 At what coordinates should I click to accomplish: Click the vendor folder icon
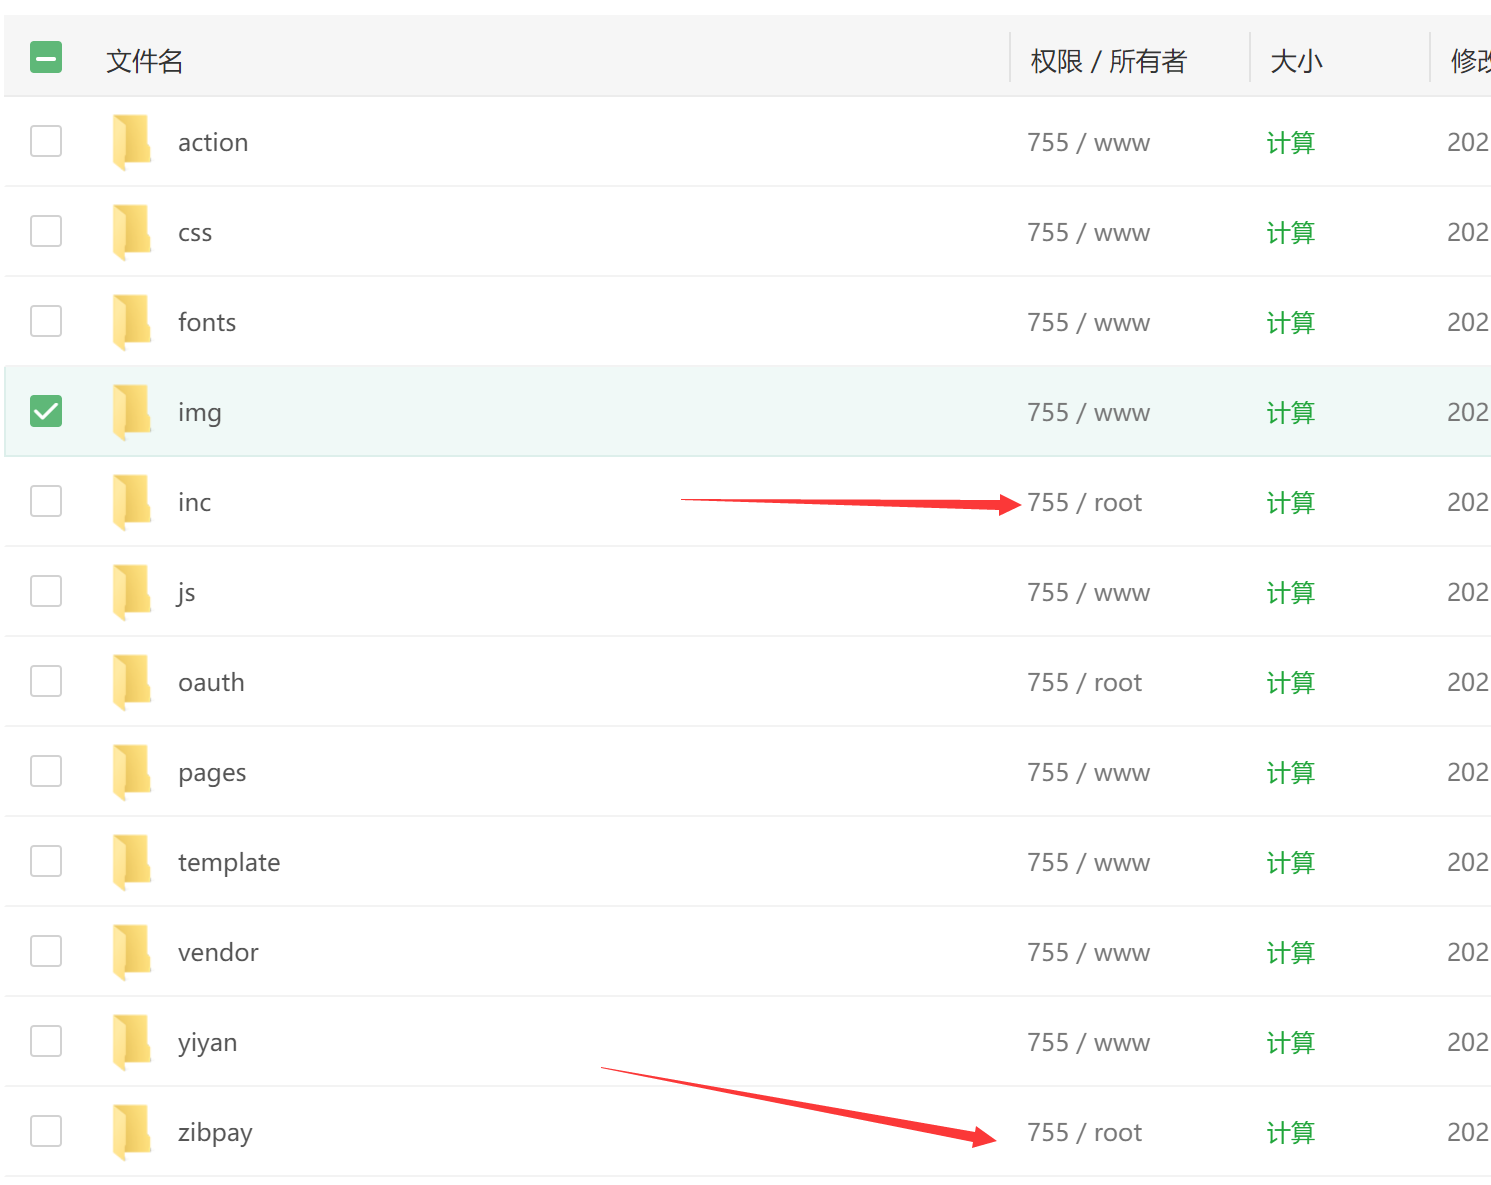coord(131,952)
